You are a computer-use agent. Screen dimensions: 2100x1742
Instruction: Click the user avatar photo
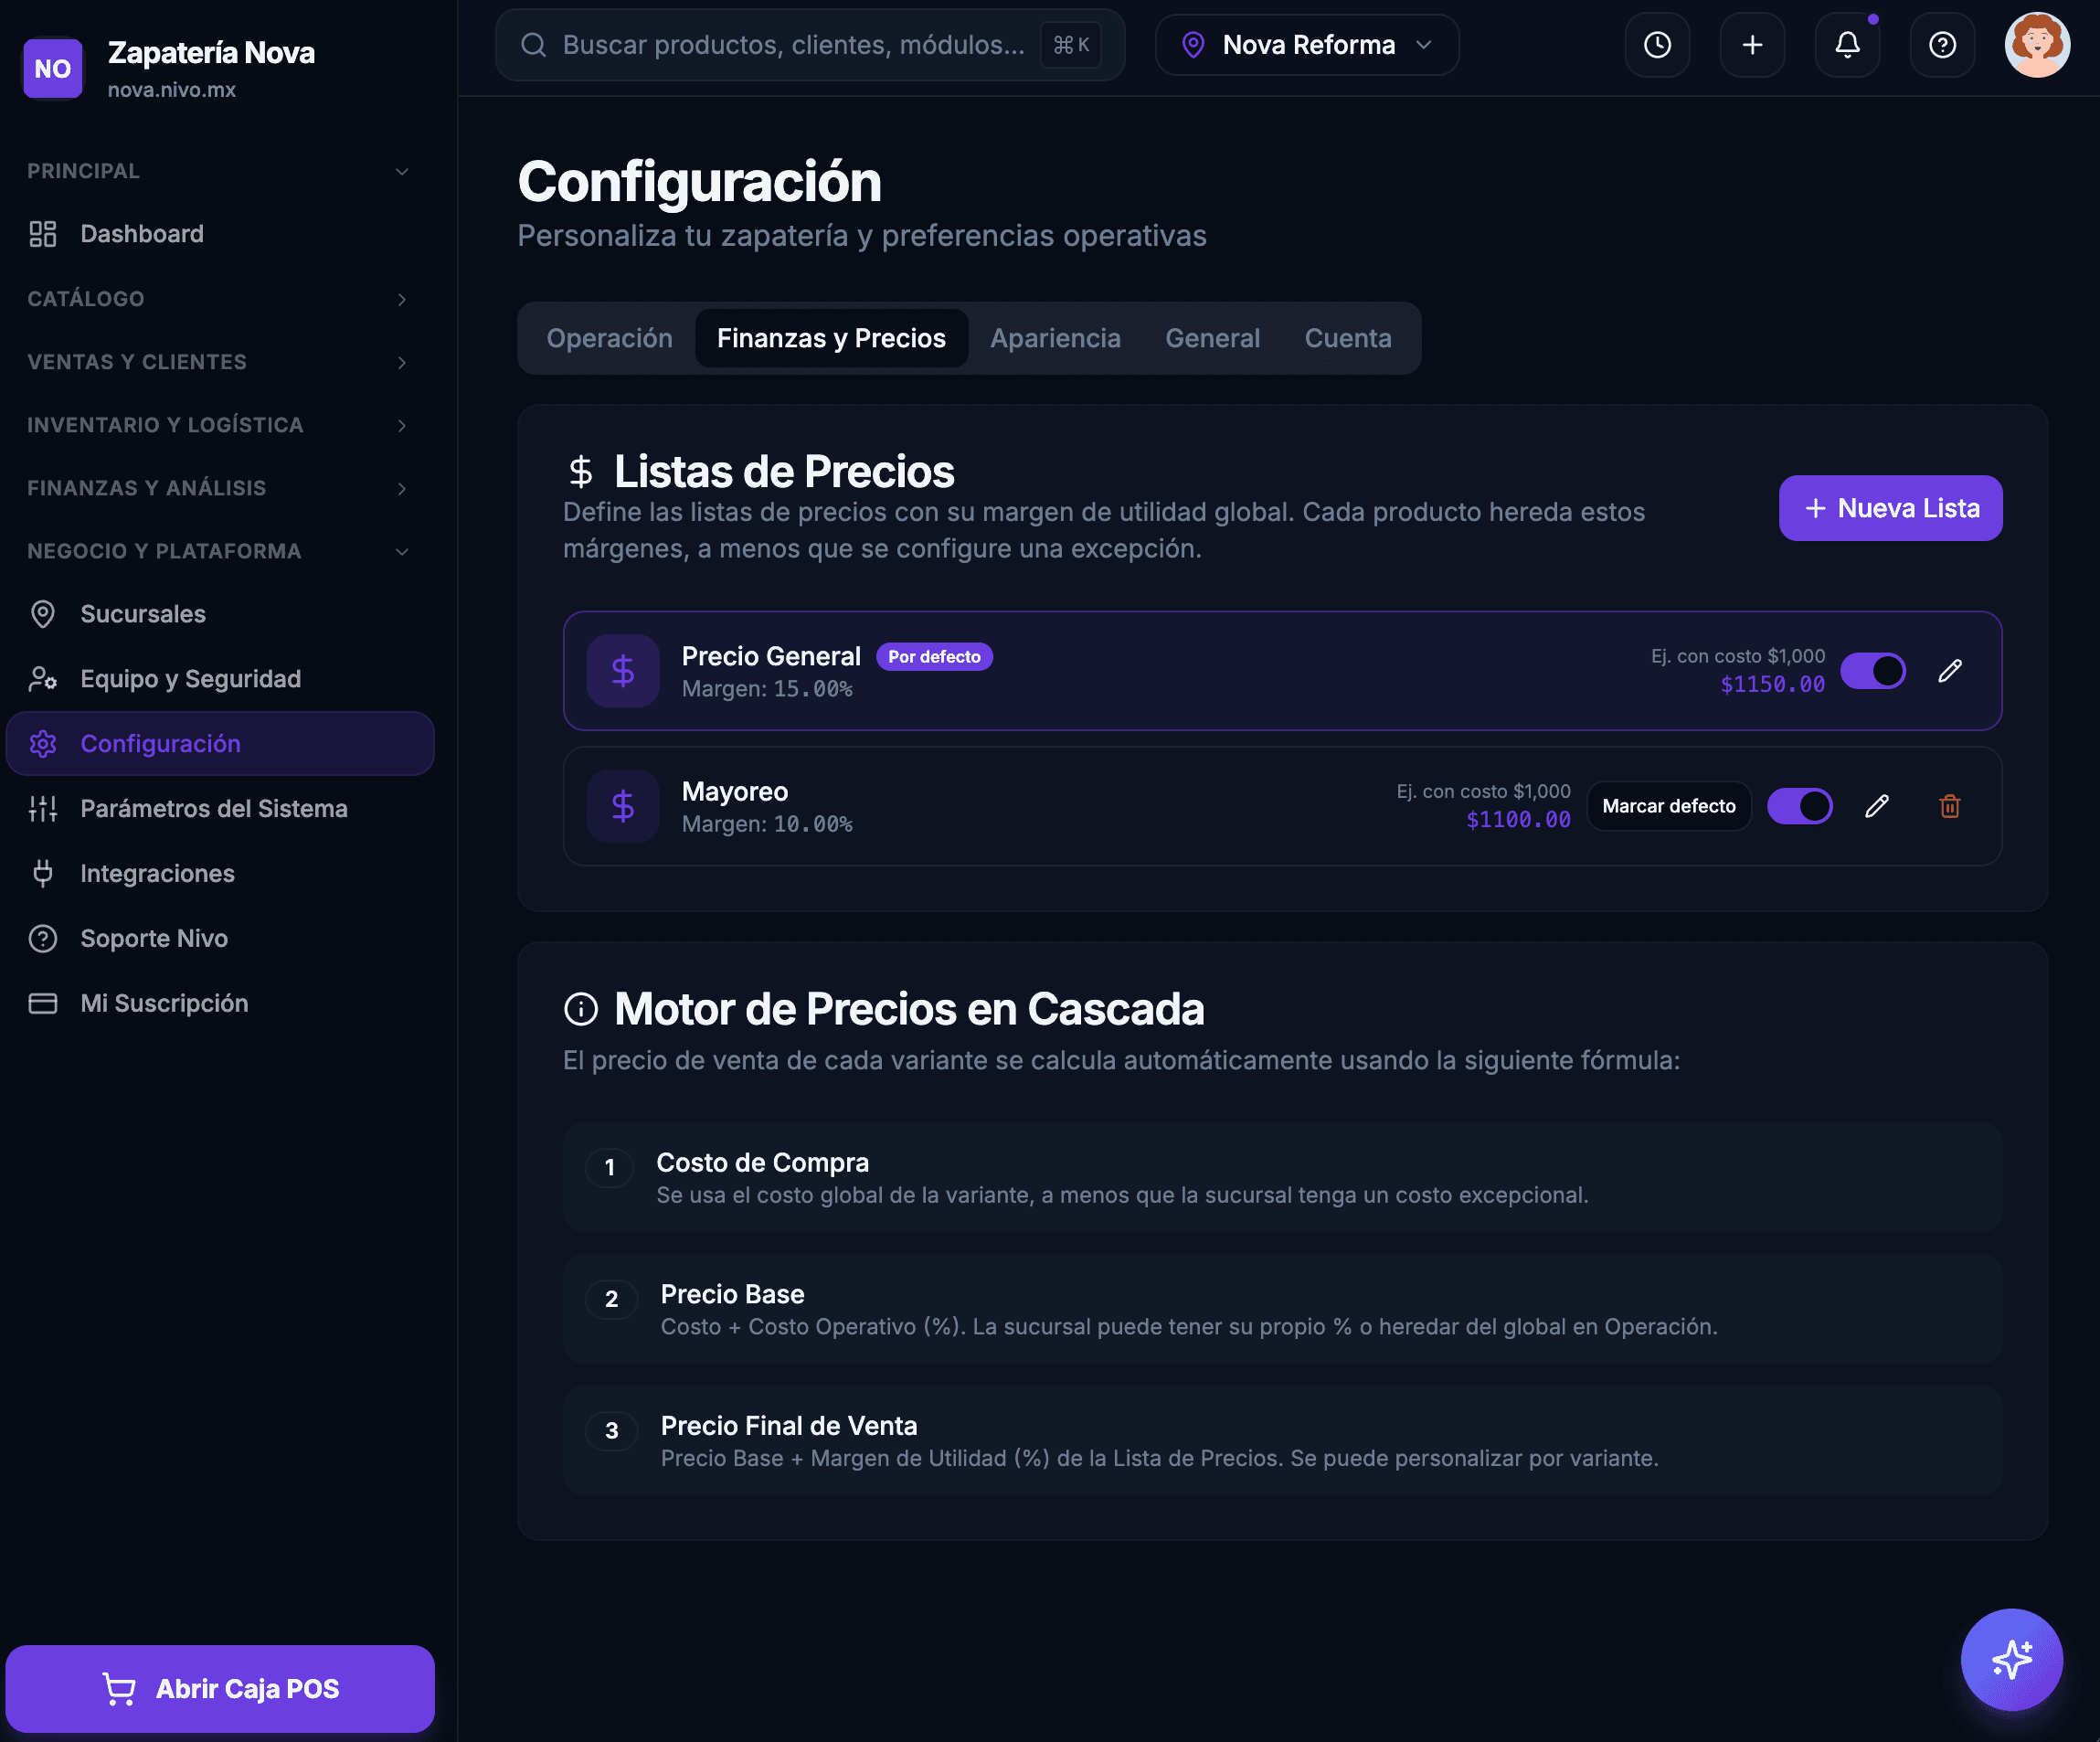tap(2037, 45)
